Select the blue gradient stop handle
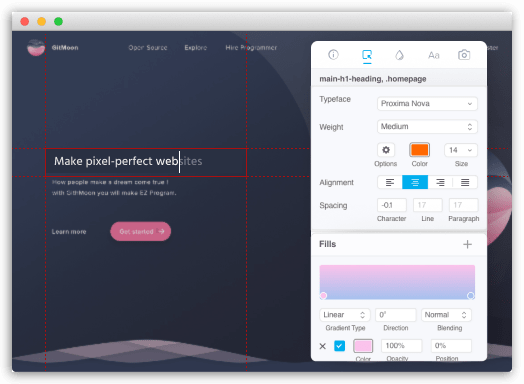 click(x=471, y=295)
